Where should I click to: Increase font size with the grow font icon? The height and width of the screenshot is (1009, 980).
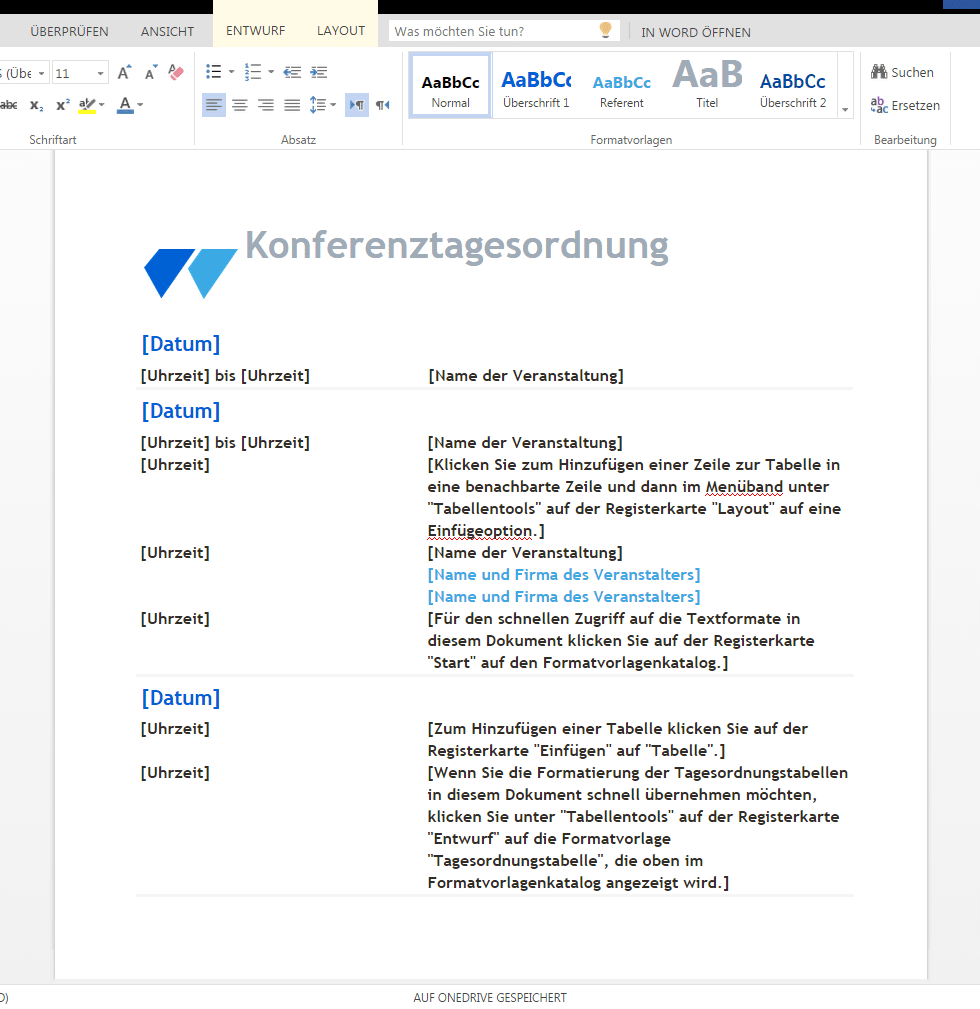click(124, 73)
